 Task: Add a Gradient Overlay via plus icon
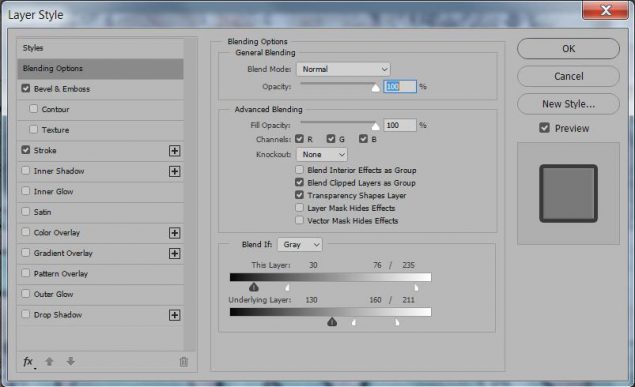[x=175, y=254]
